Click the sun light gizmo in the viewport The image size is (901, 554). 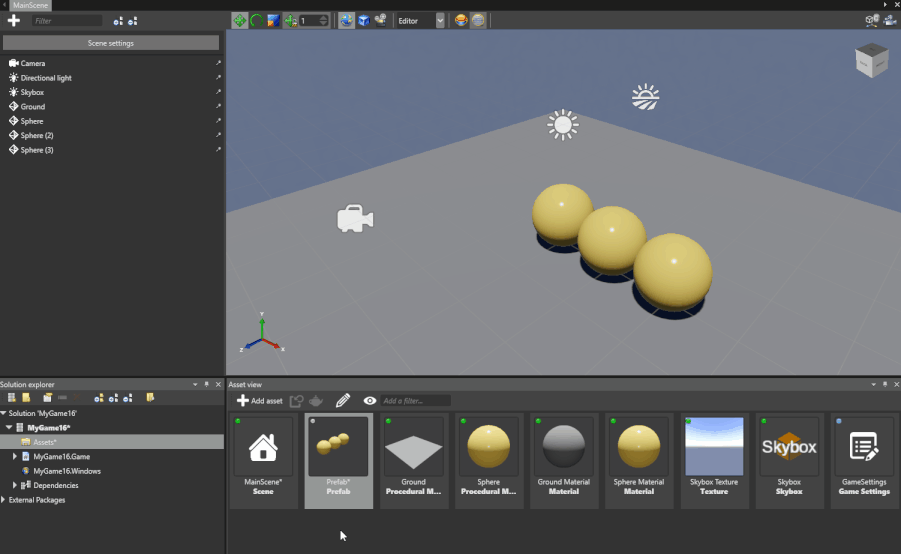click(563, 125)
